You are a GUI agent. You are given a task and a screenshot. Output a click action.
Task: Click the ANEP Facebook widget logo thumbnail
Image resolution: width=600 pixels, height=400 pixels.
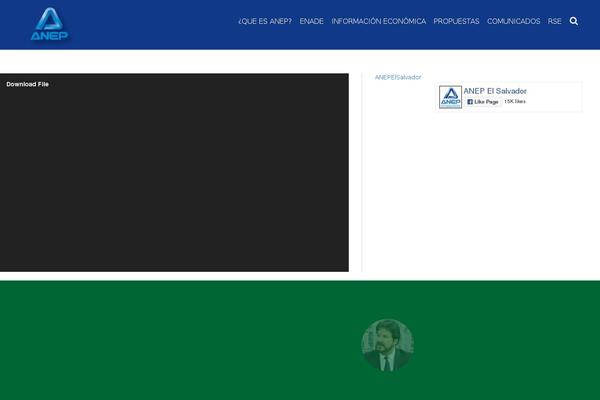click(x=450, y=97)
